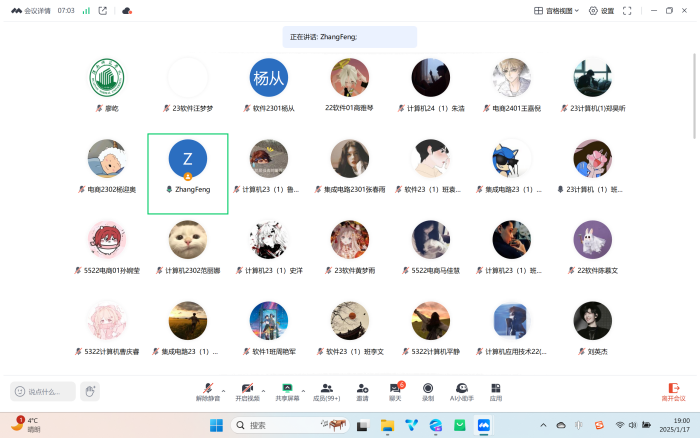
Task: Open File Explorer from taskbar
Action: point(387,425)
